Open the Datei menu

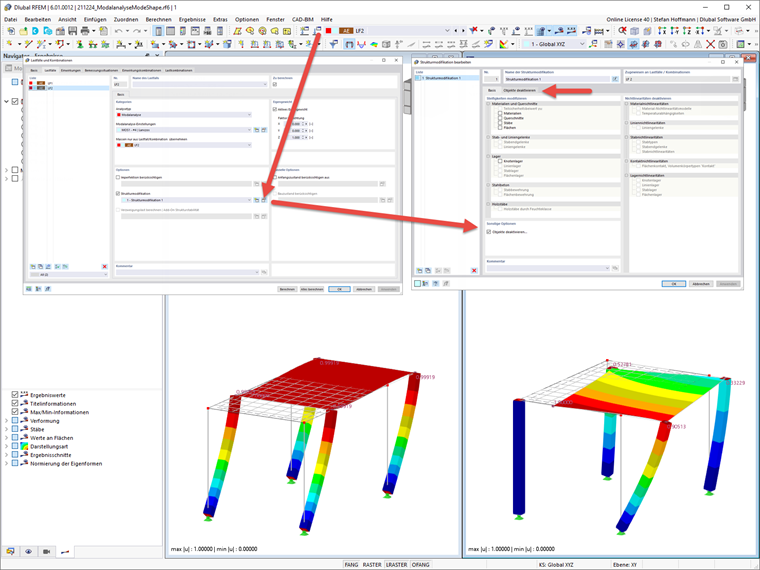[x=11, y=19]
